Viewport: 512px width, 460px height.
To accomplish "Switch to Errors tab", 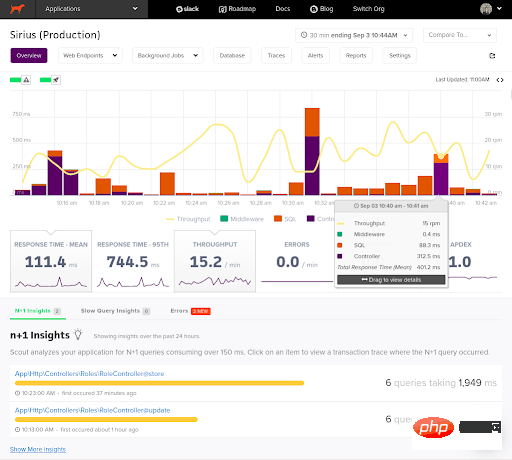I will point(190,311).
